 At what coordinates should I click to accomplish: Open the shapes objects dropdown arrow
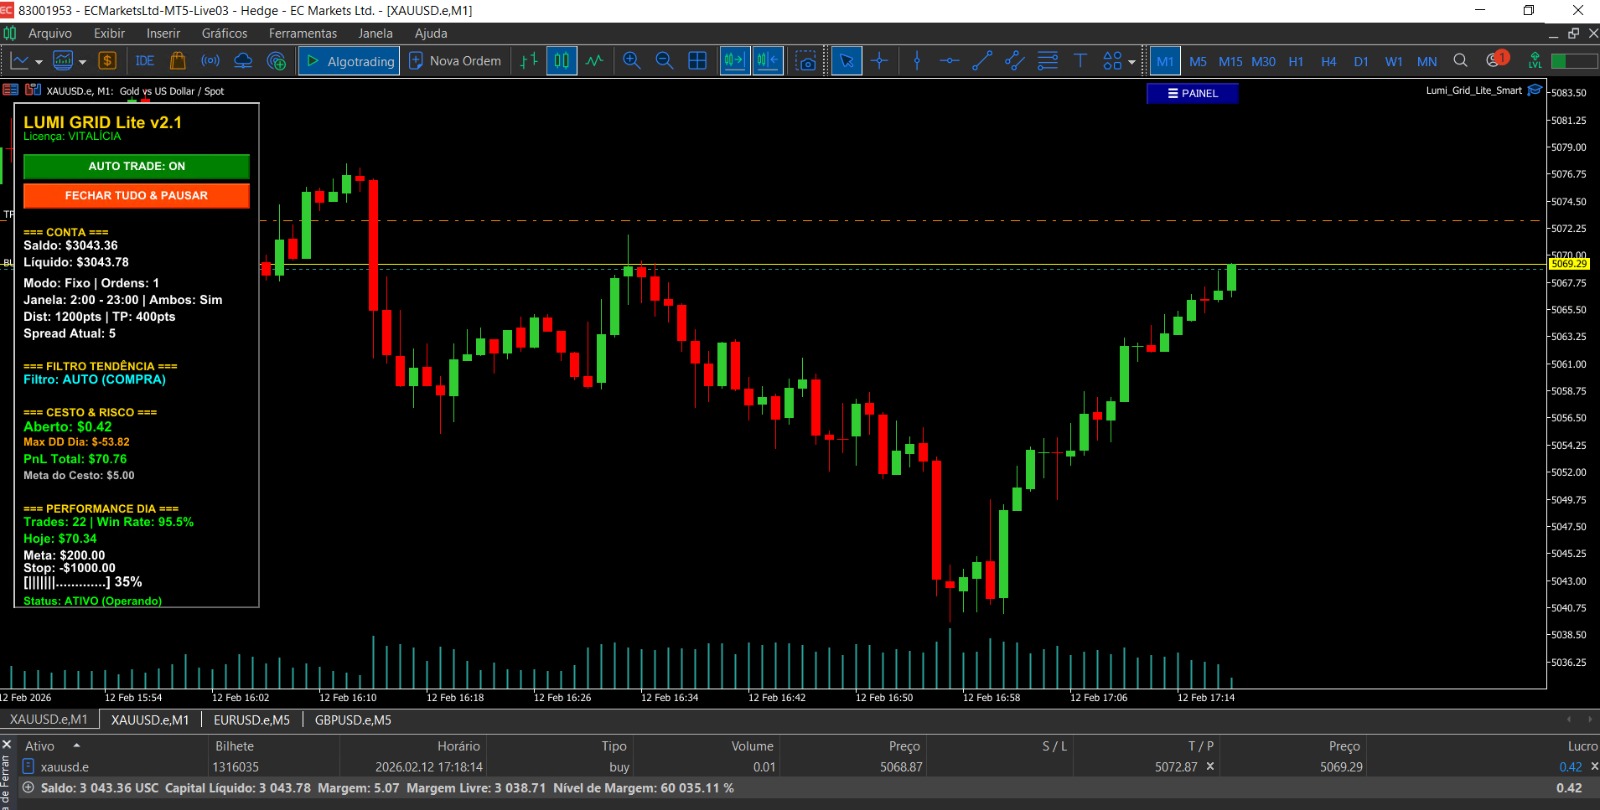pos(1132,62)
